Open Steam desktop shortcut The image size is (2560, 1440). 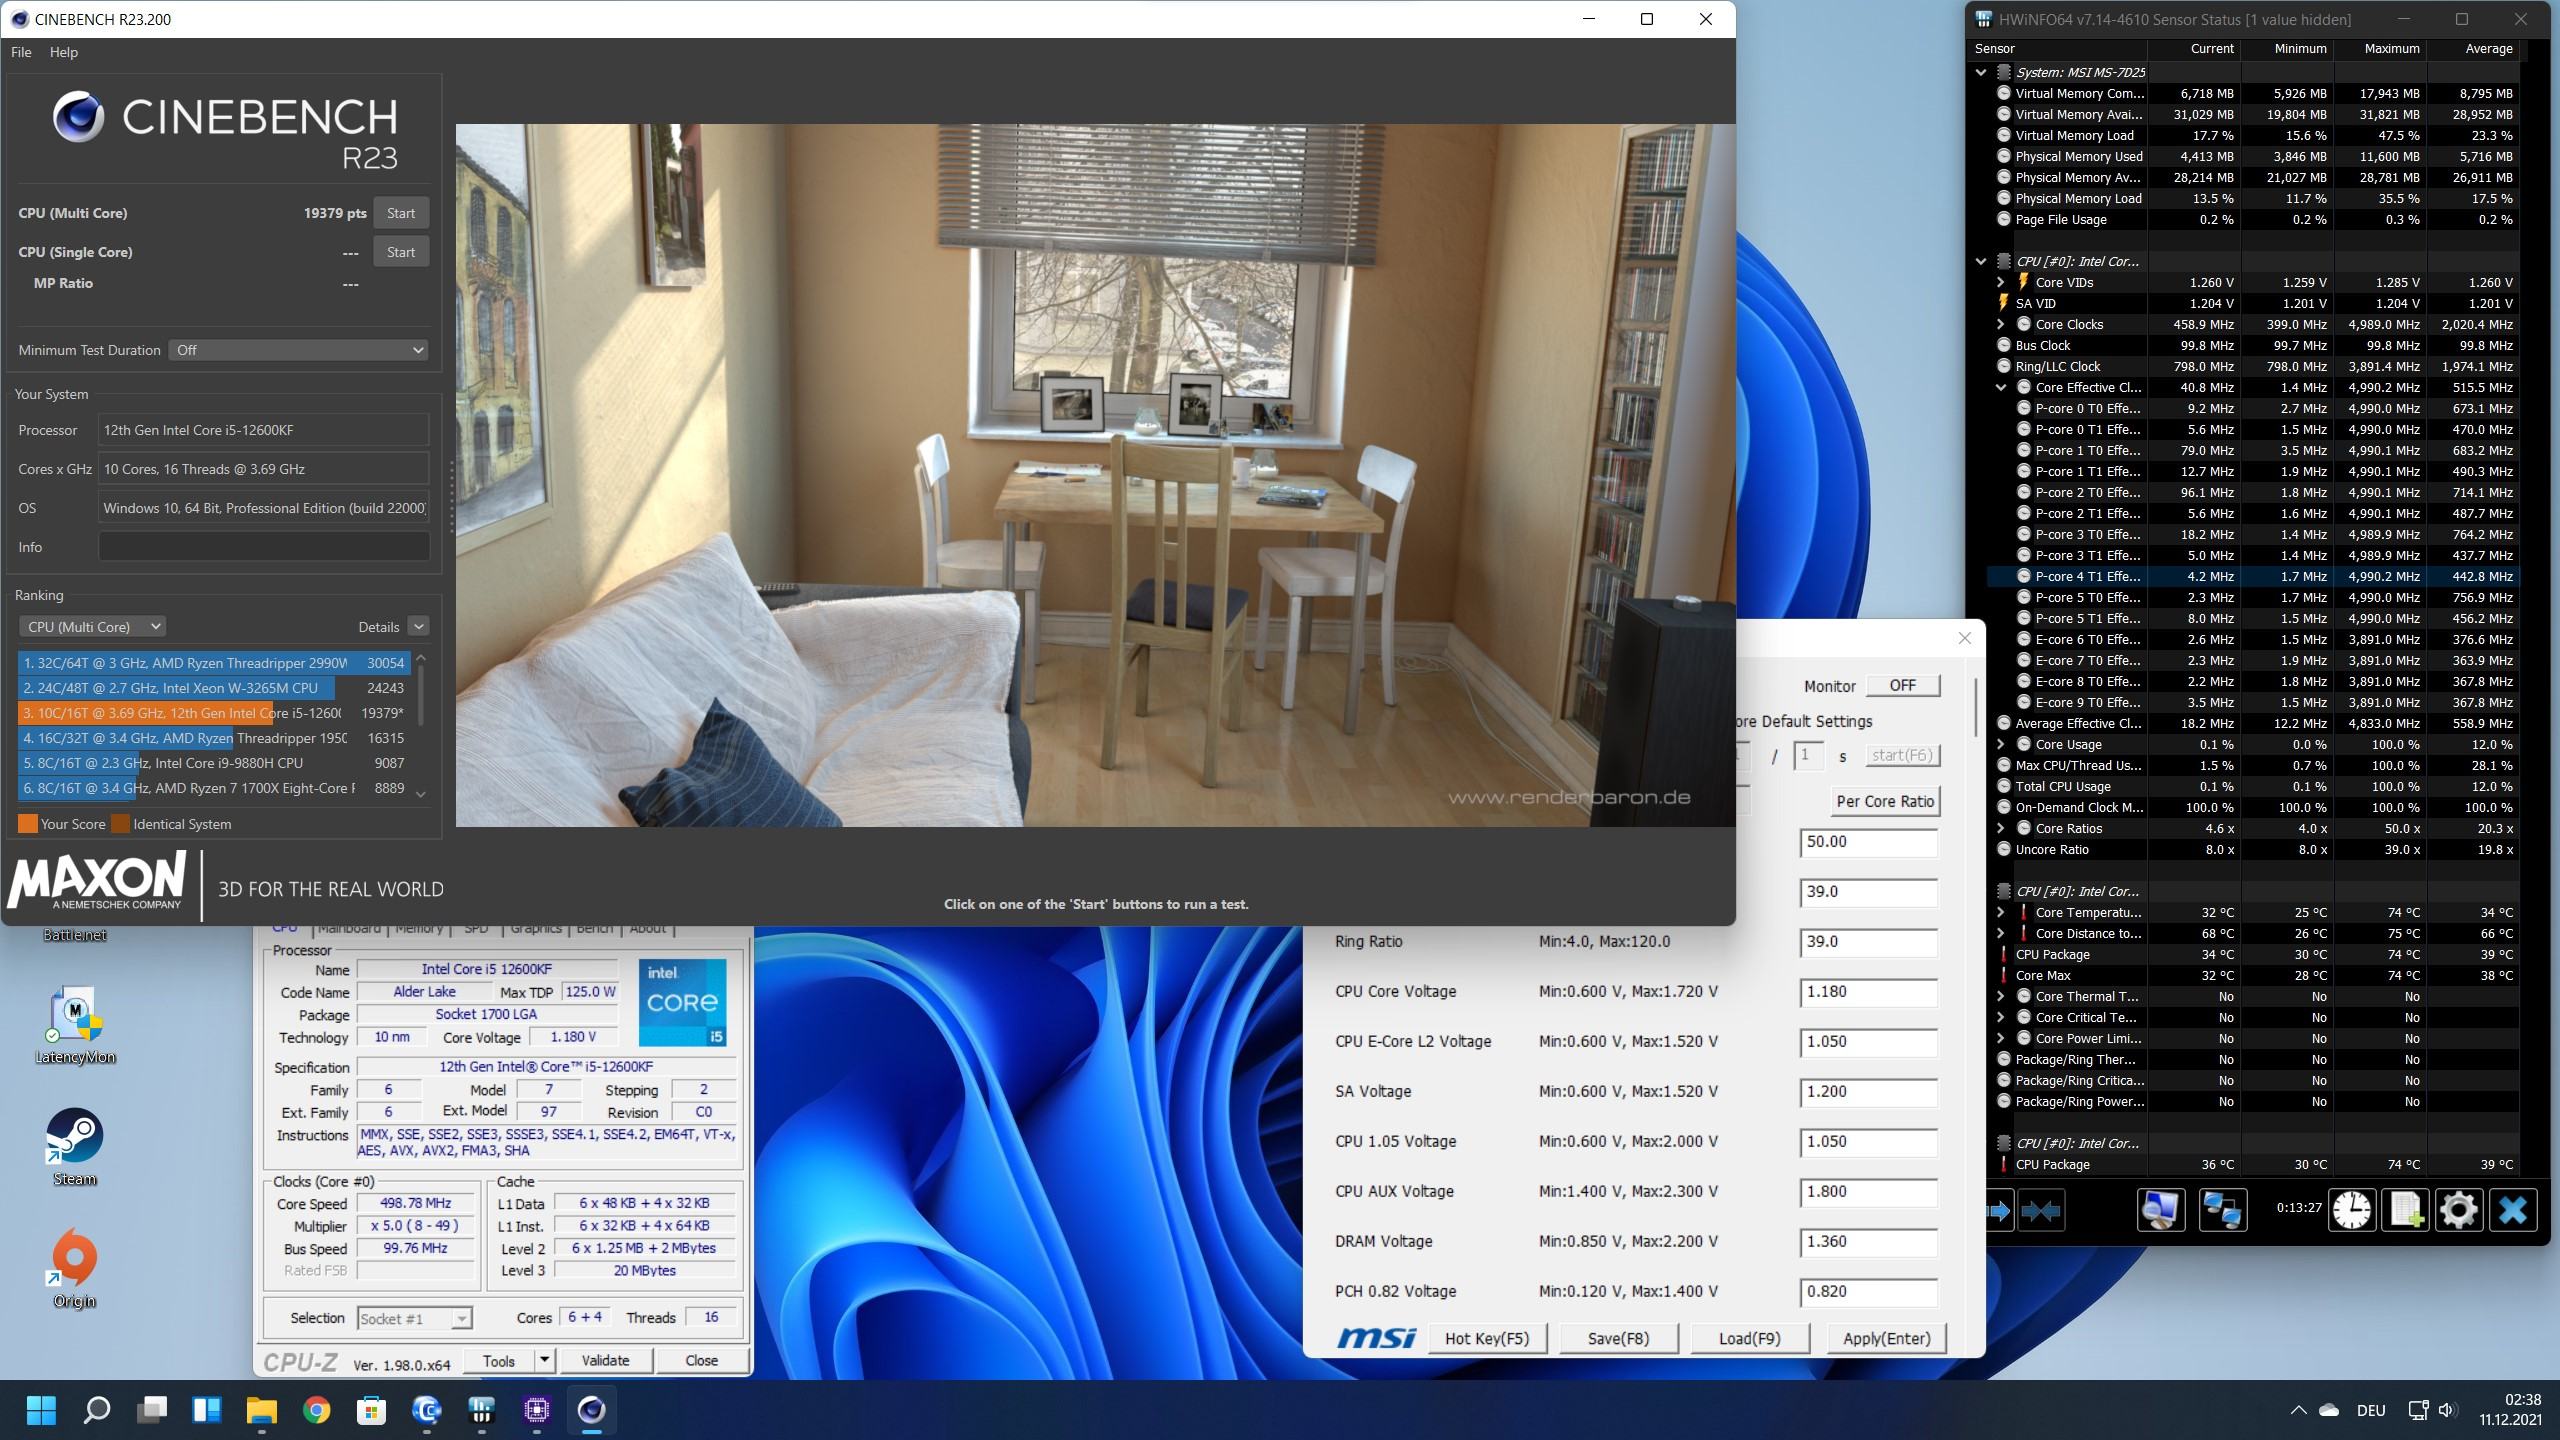coord(75,1147)
